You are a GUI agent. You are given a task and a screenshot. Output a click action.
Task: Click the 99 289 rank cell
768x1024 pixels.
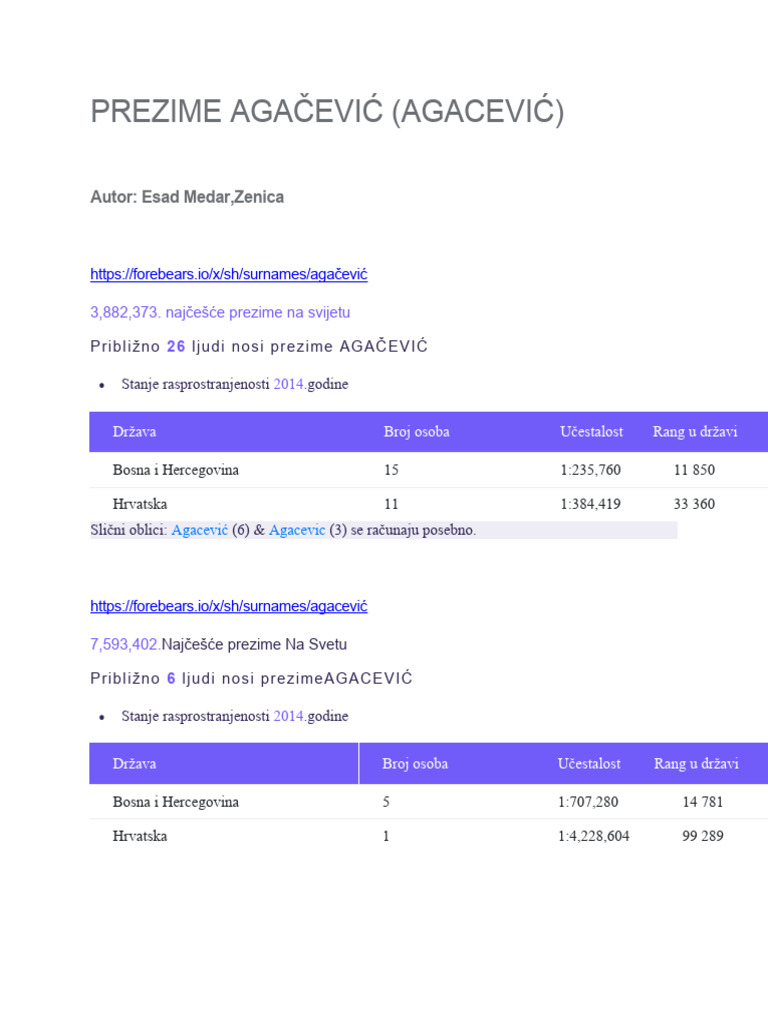click(702, 836)
